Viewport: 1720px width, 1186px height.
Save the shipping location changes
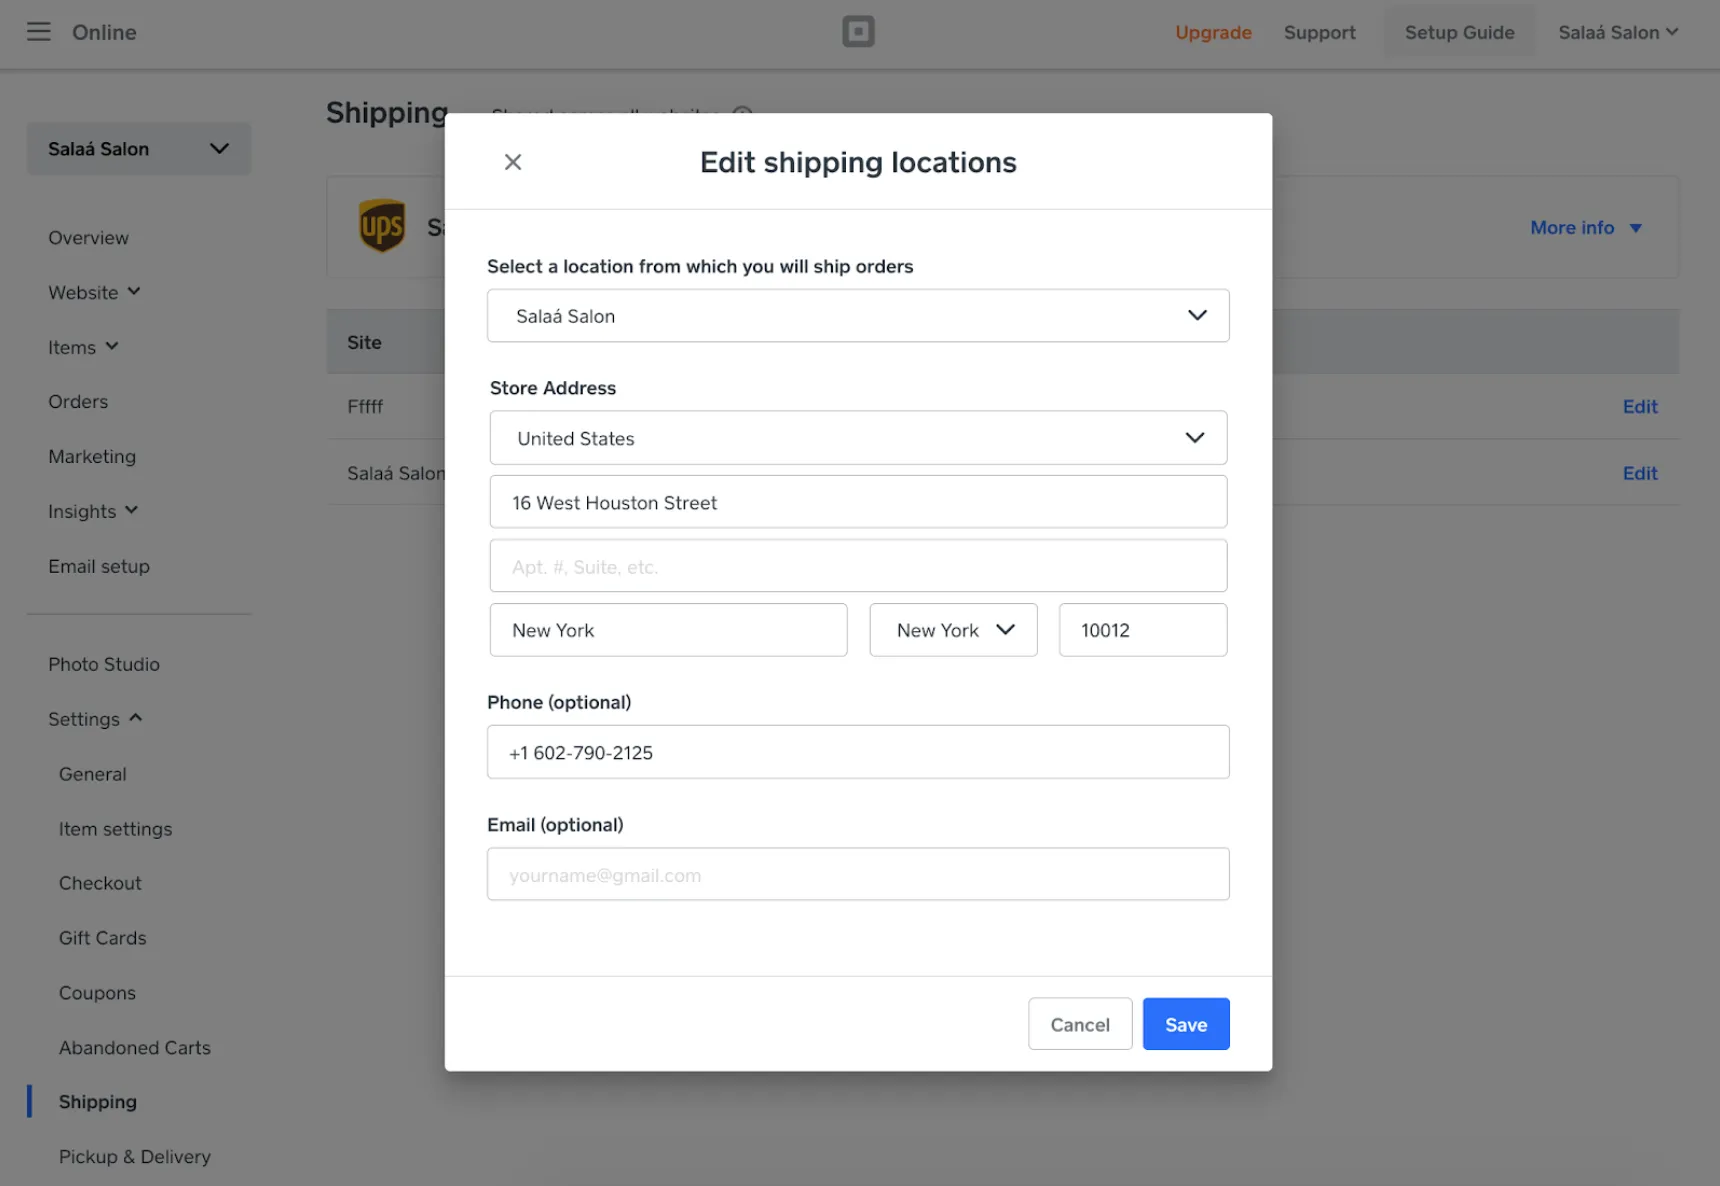[x=1185, y=1024]
